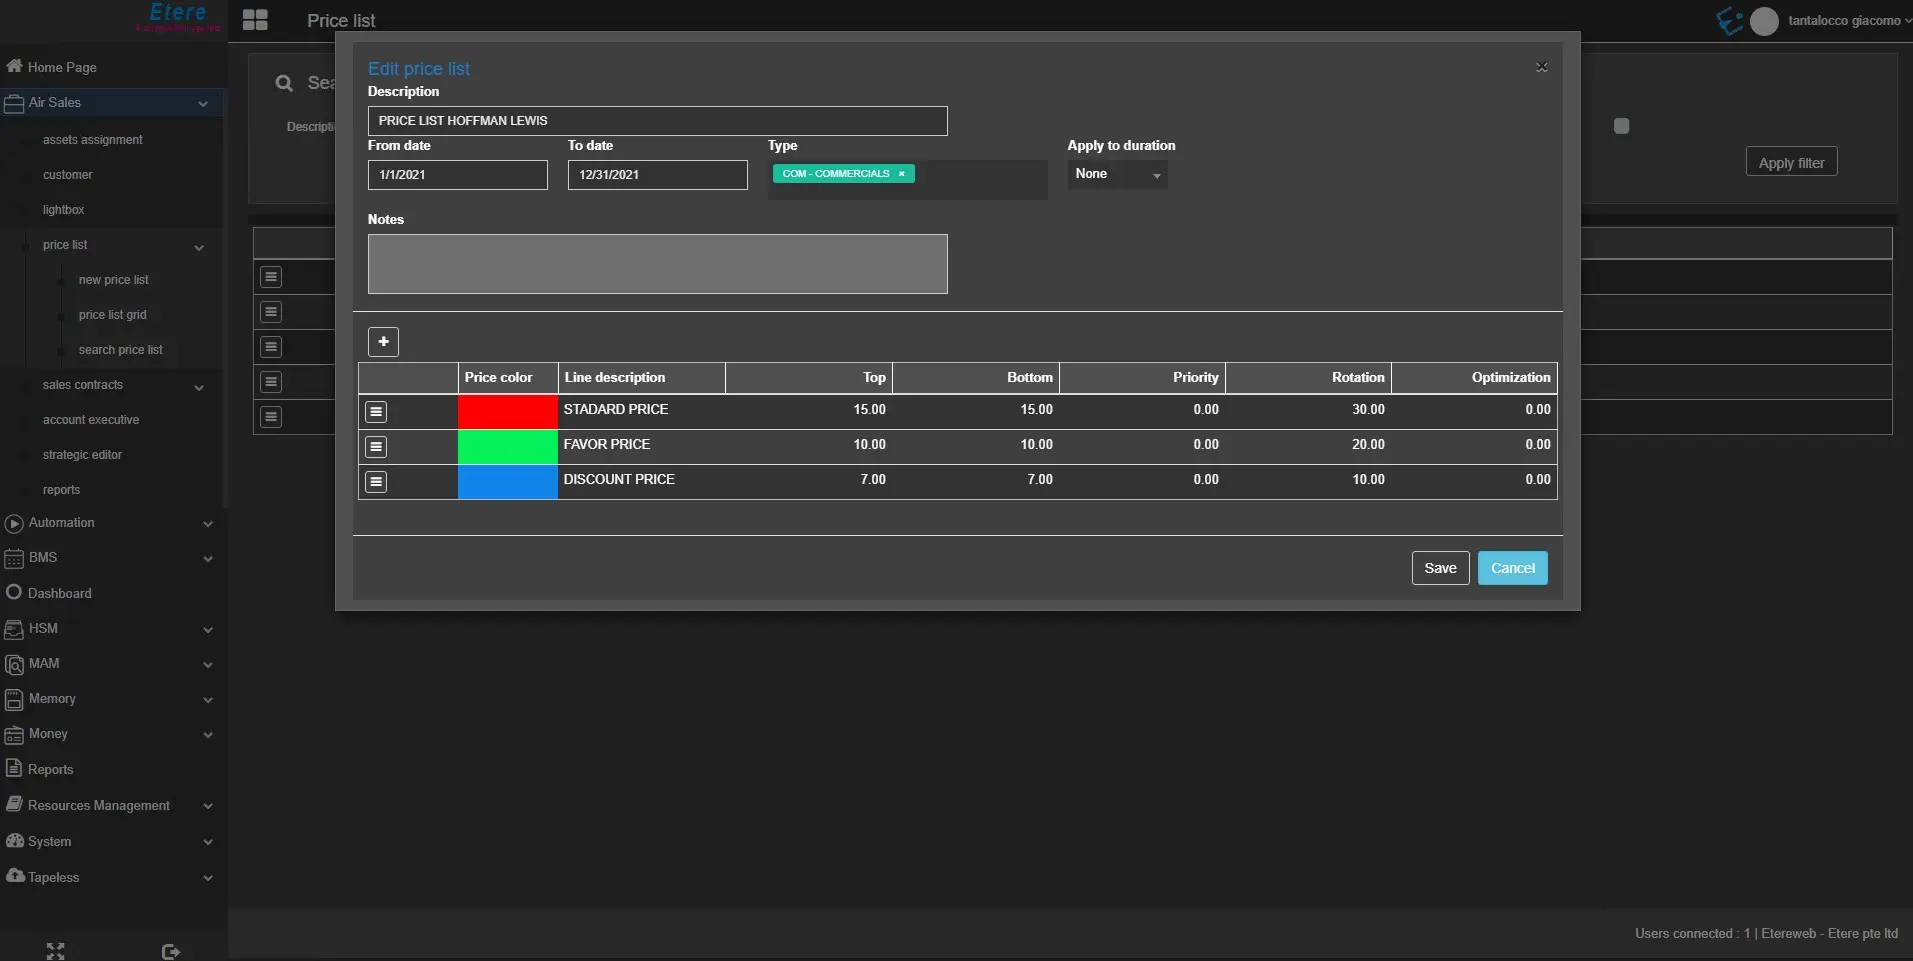
Task: Open row menu for STADARD PRICE line
Action: [x=376, y=411]
